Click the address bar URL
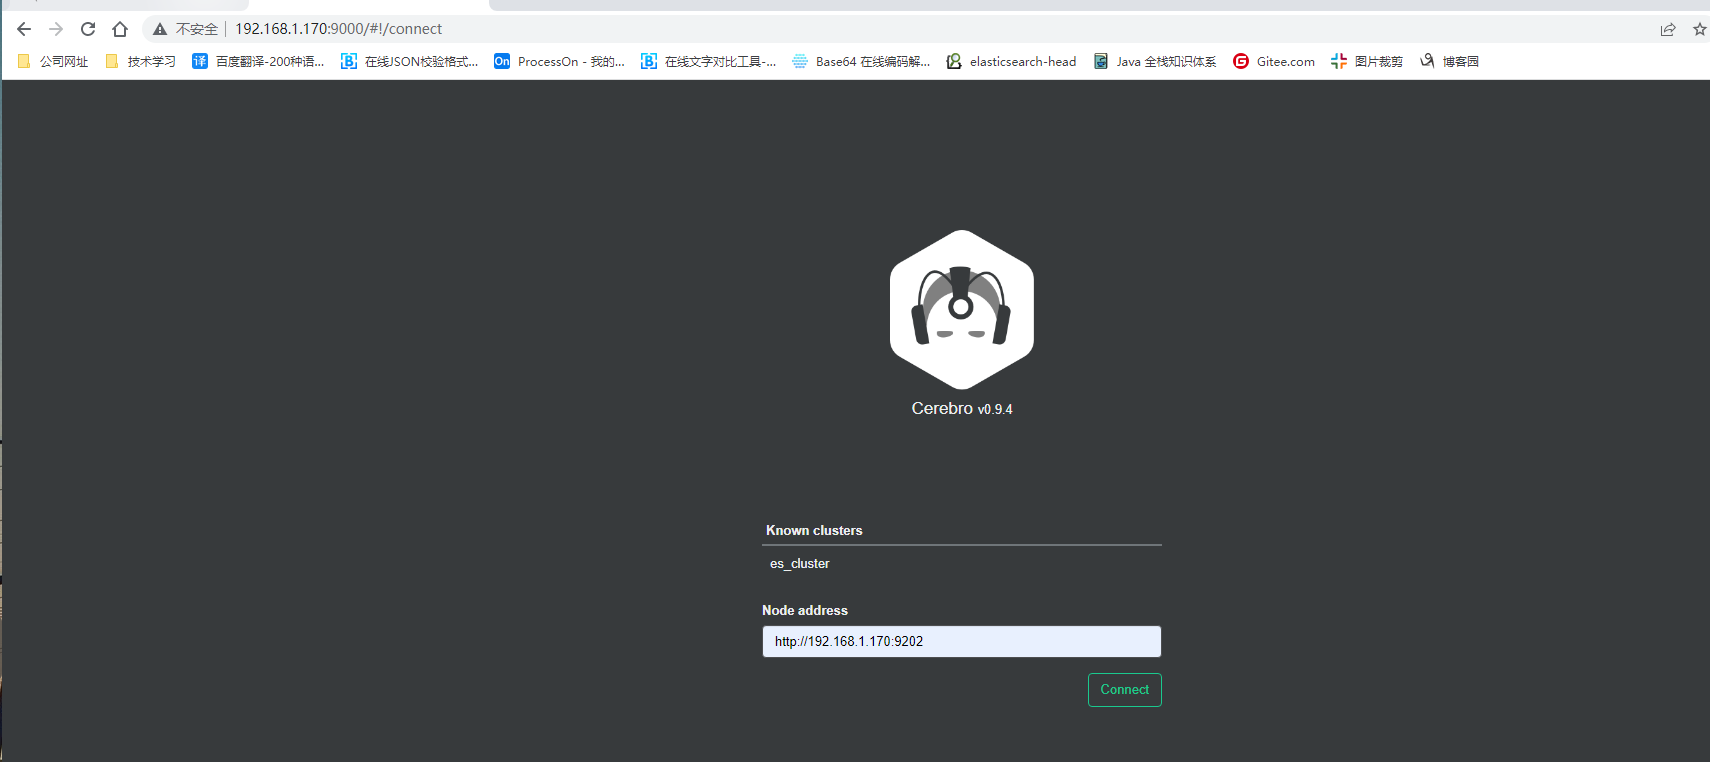 click(x=338, y=29)
